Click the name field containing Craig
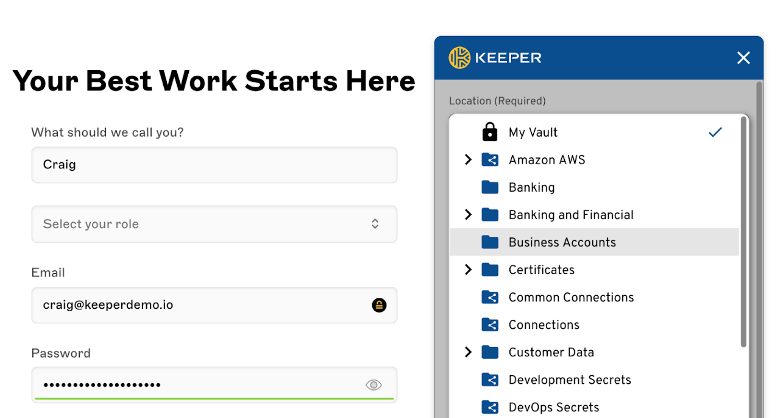 [x=214, y=165]
